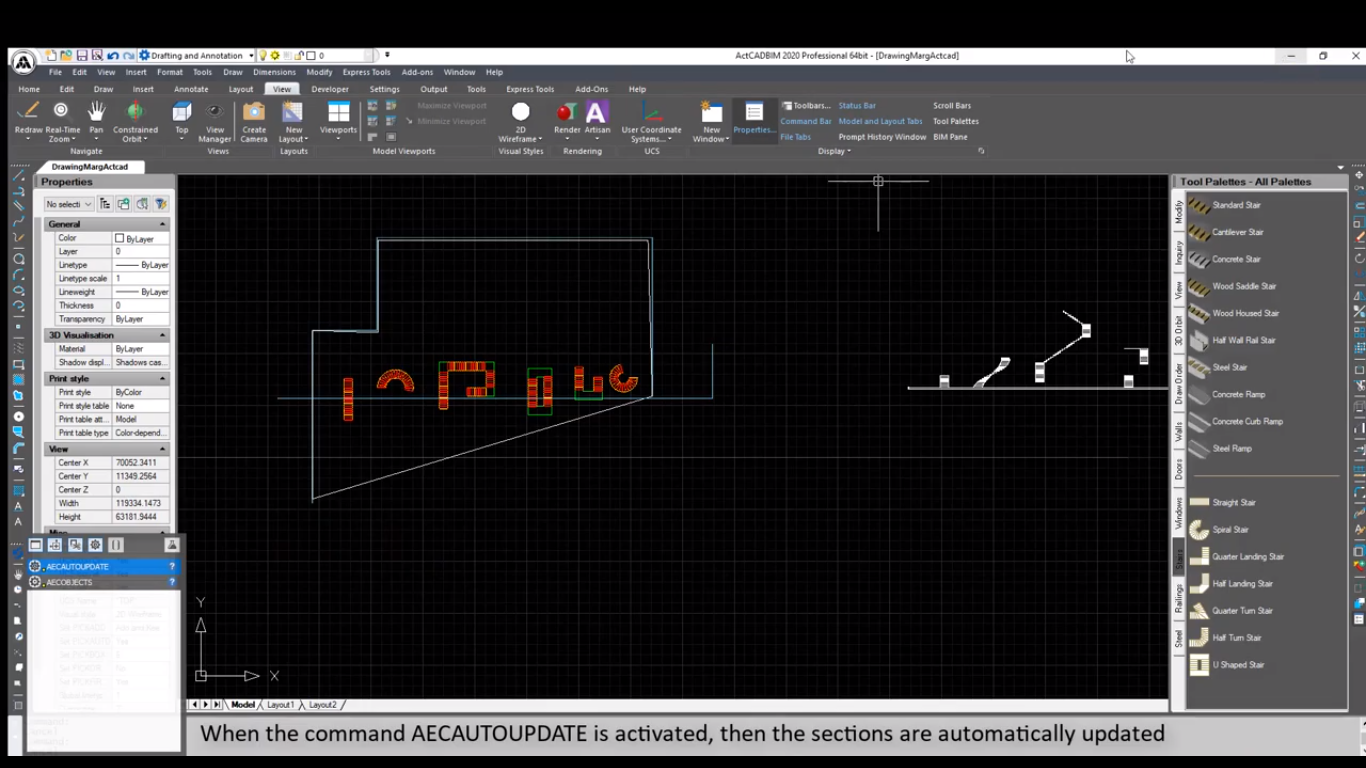This screenshot has width=1366, height=768.
Task: Open the Layout1 drawing tab
Action: [x=280, y=705]
